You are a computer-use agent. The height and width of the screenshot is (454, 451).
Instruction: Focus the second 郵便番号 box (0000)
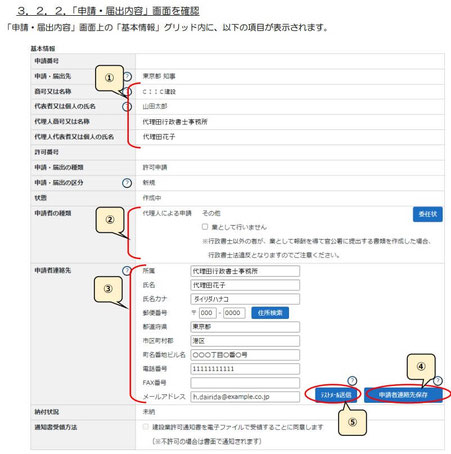click(x=234, y=313)
